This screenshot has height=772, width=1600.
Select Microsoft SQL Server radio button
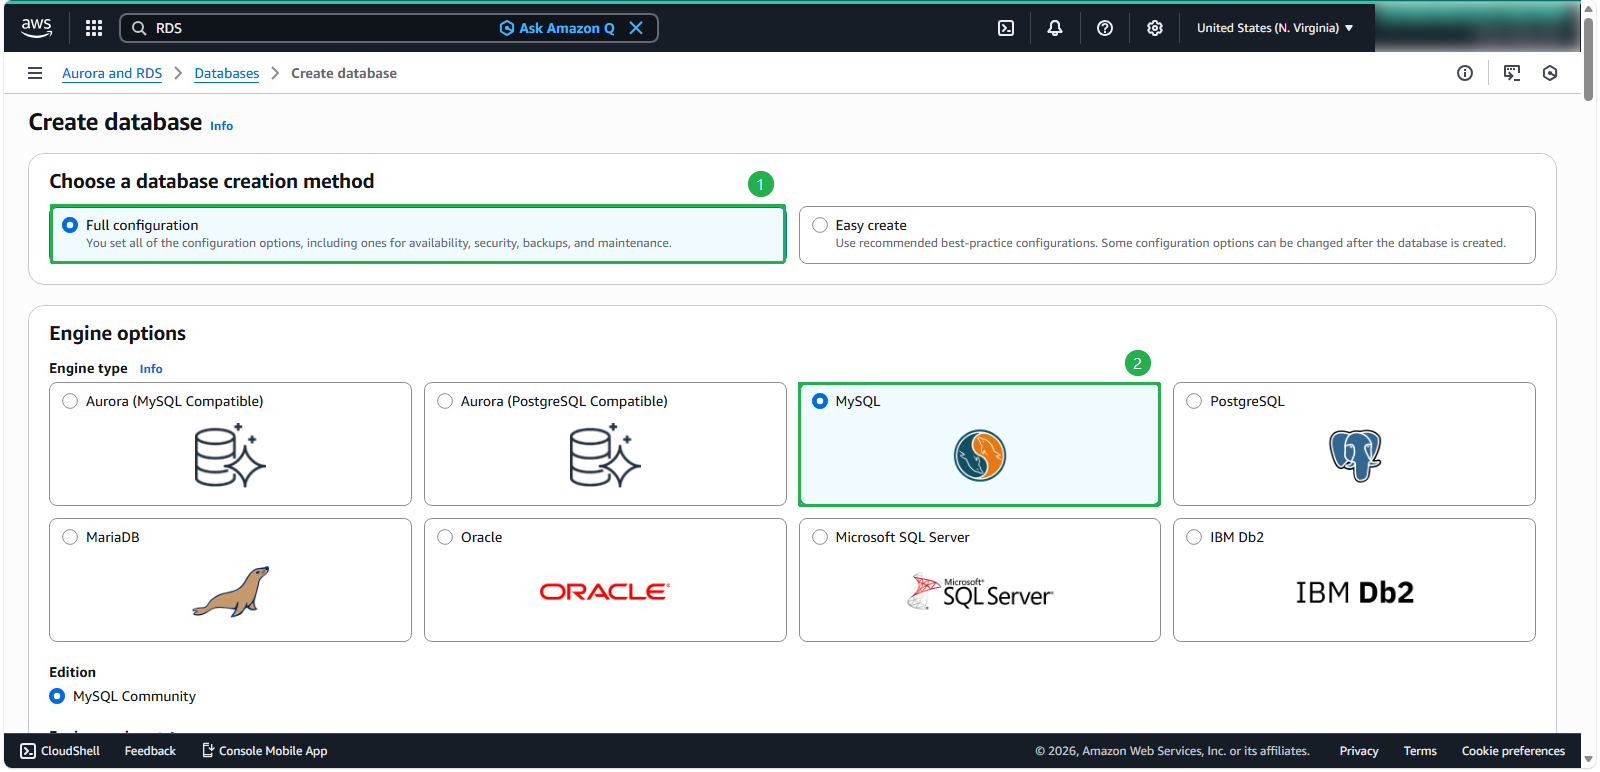(x=820, y=537)
